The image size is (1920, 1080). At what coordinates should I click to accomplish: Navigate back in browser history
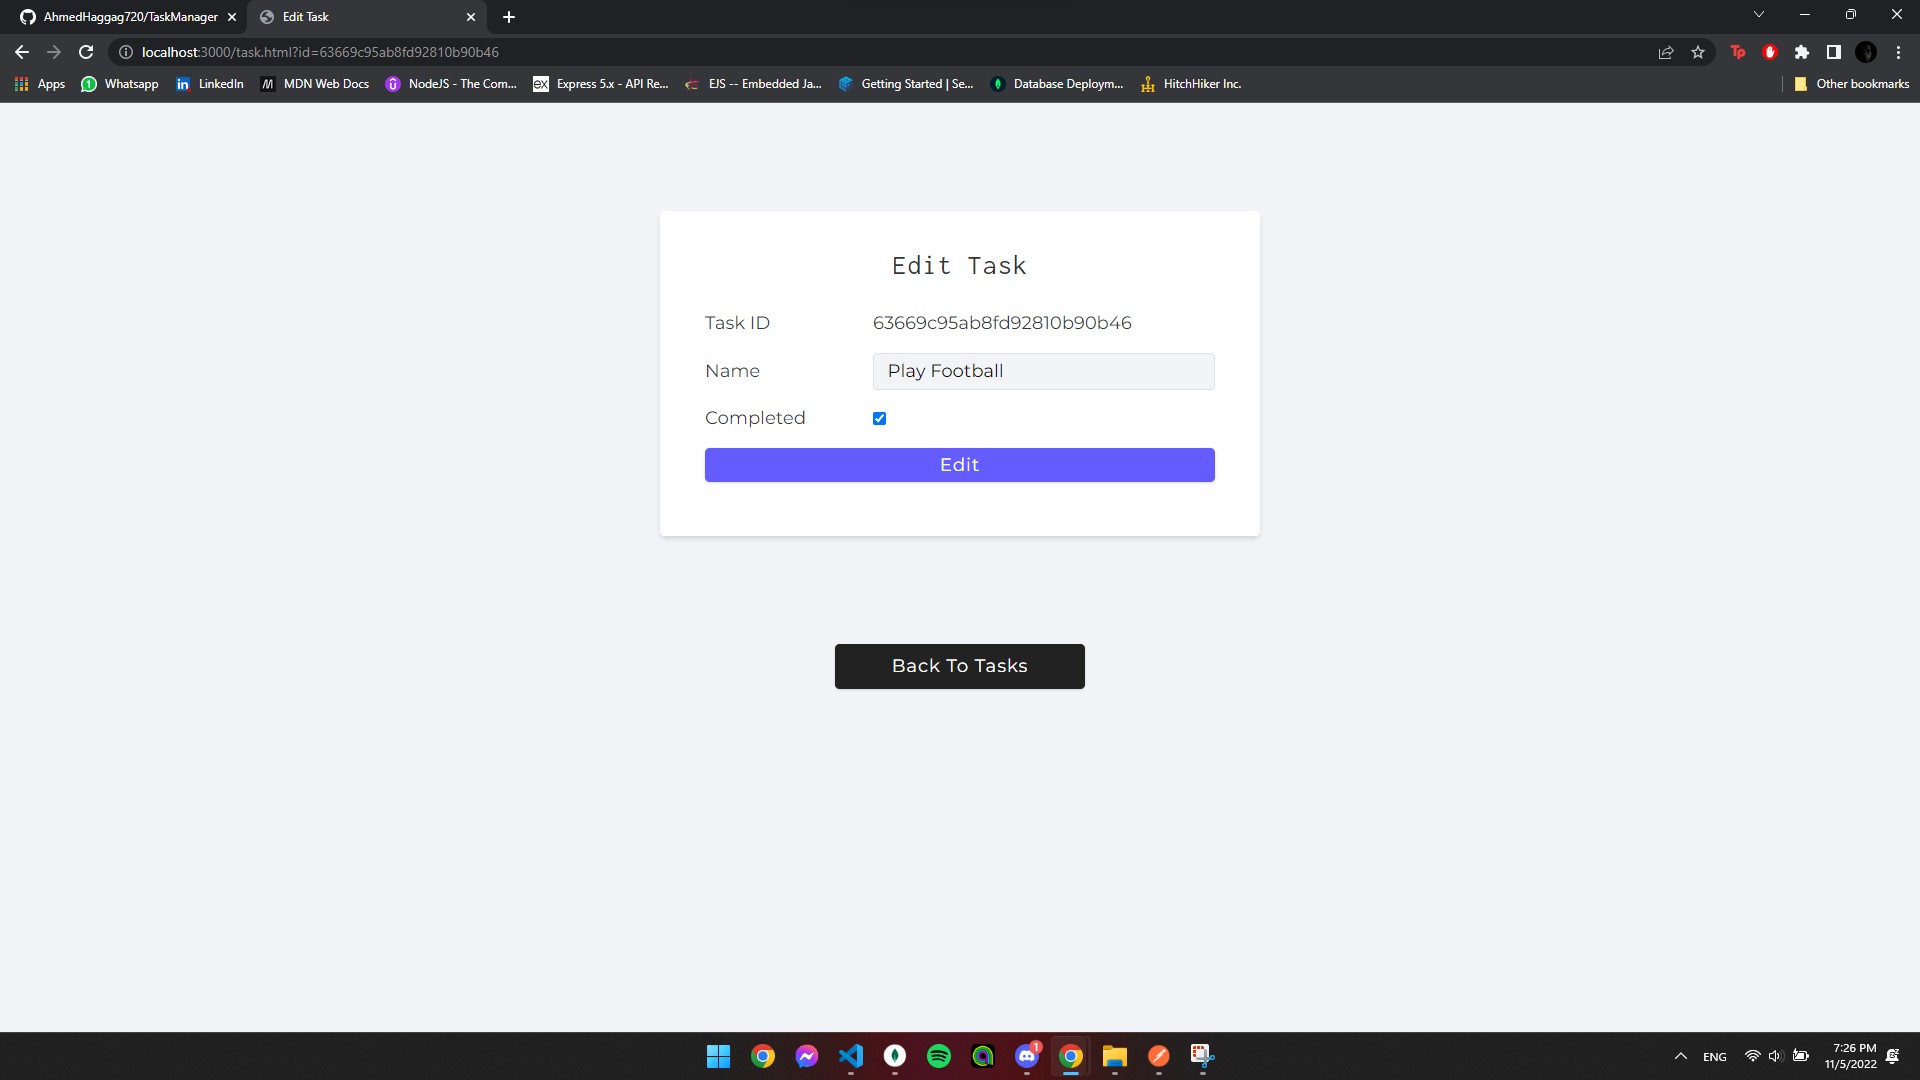(x=22, y=52)
